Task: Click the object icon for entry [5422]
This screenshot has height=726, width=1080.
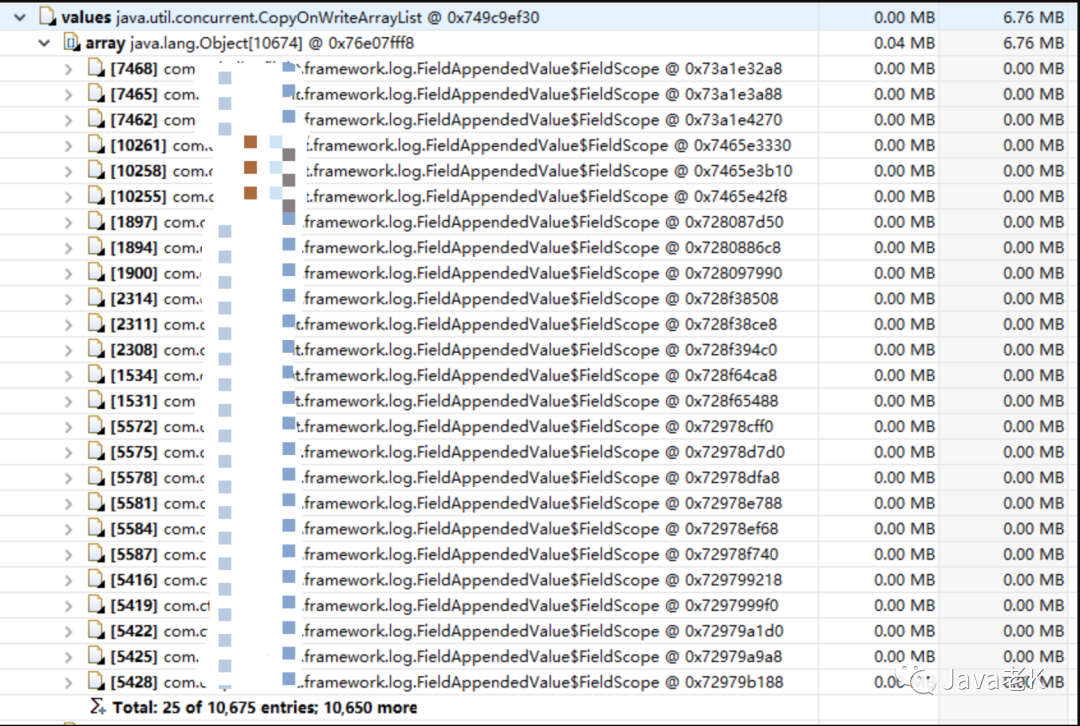Action: (96, 630)
